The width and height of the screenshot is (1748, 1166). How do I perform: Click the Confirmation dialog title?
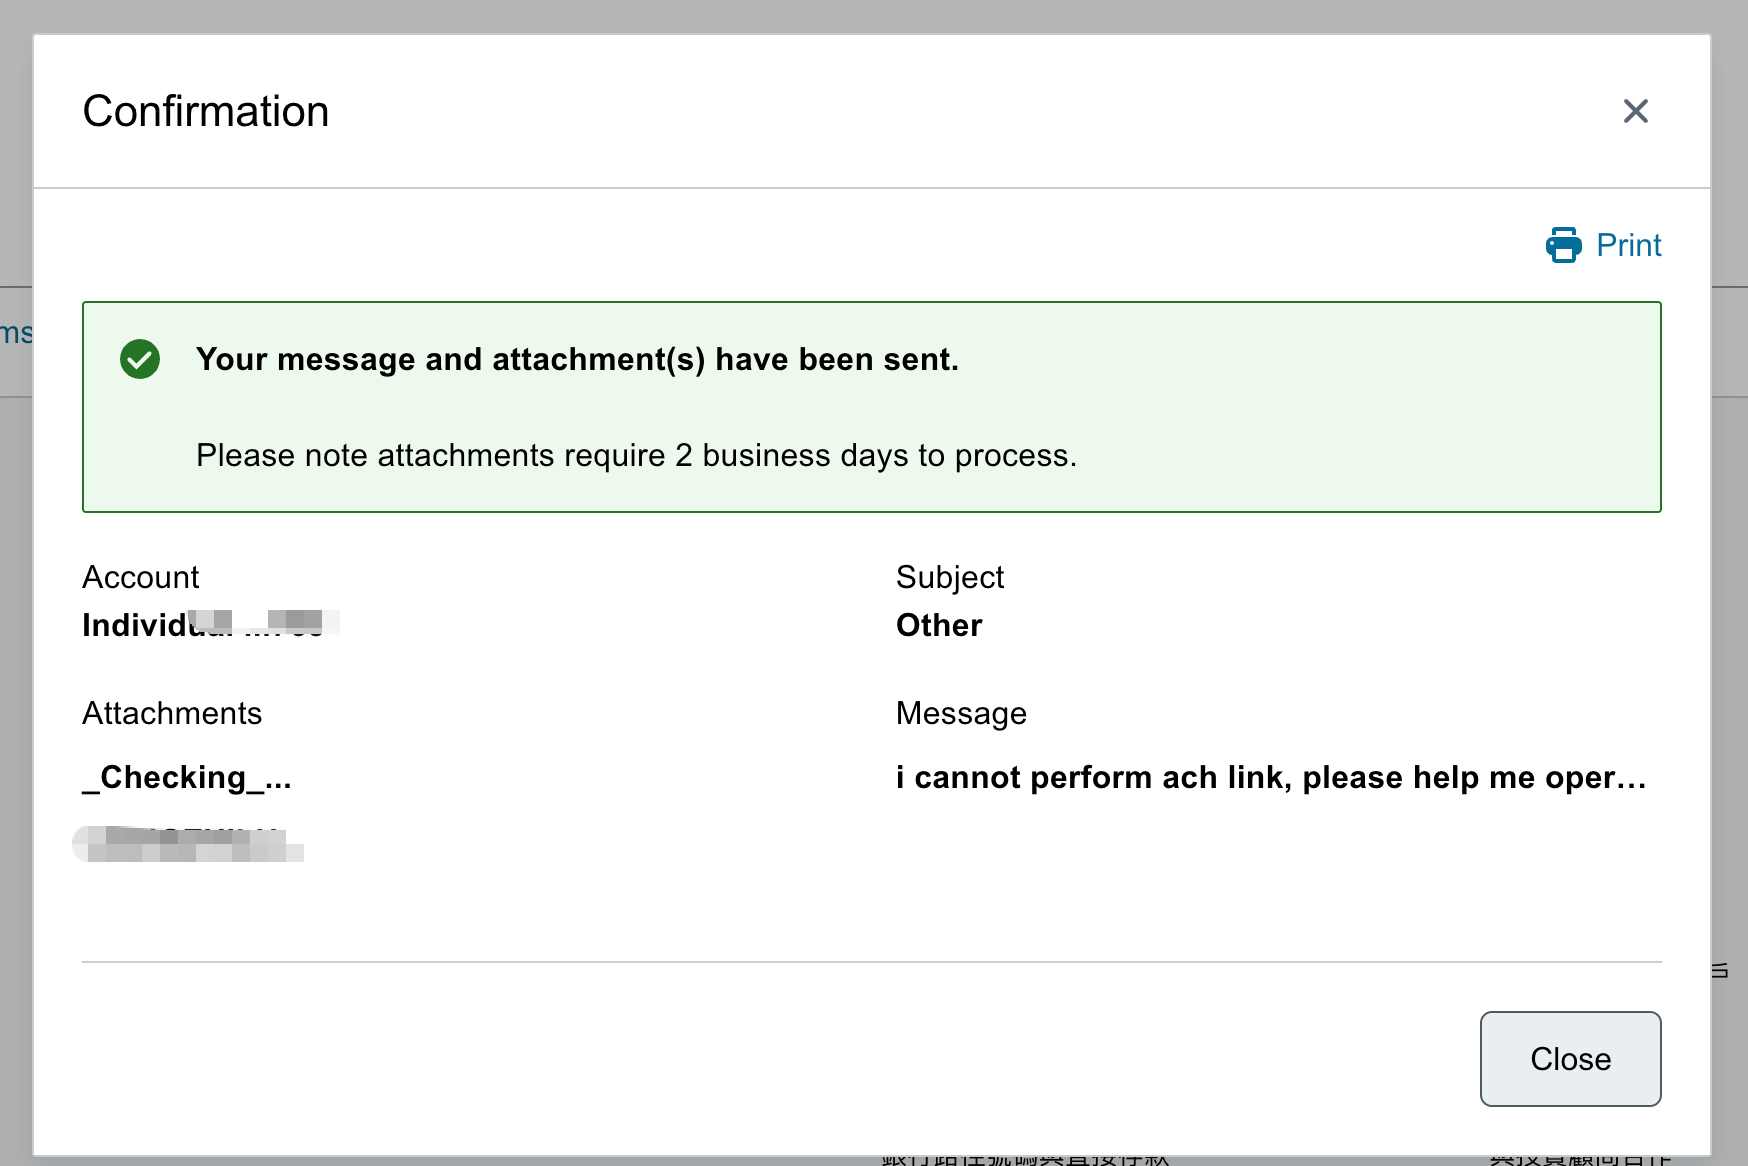point(206,111)
